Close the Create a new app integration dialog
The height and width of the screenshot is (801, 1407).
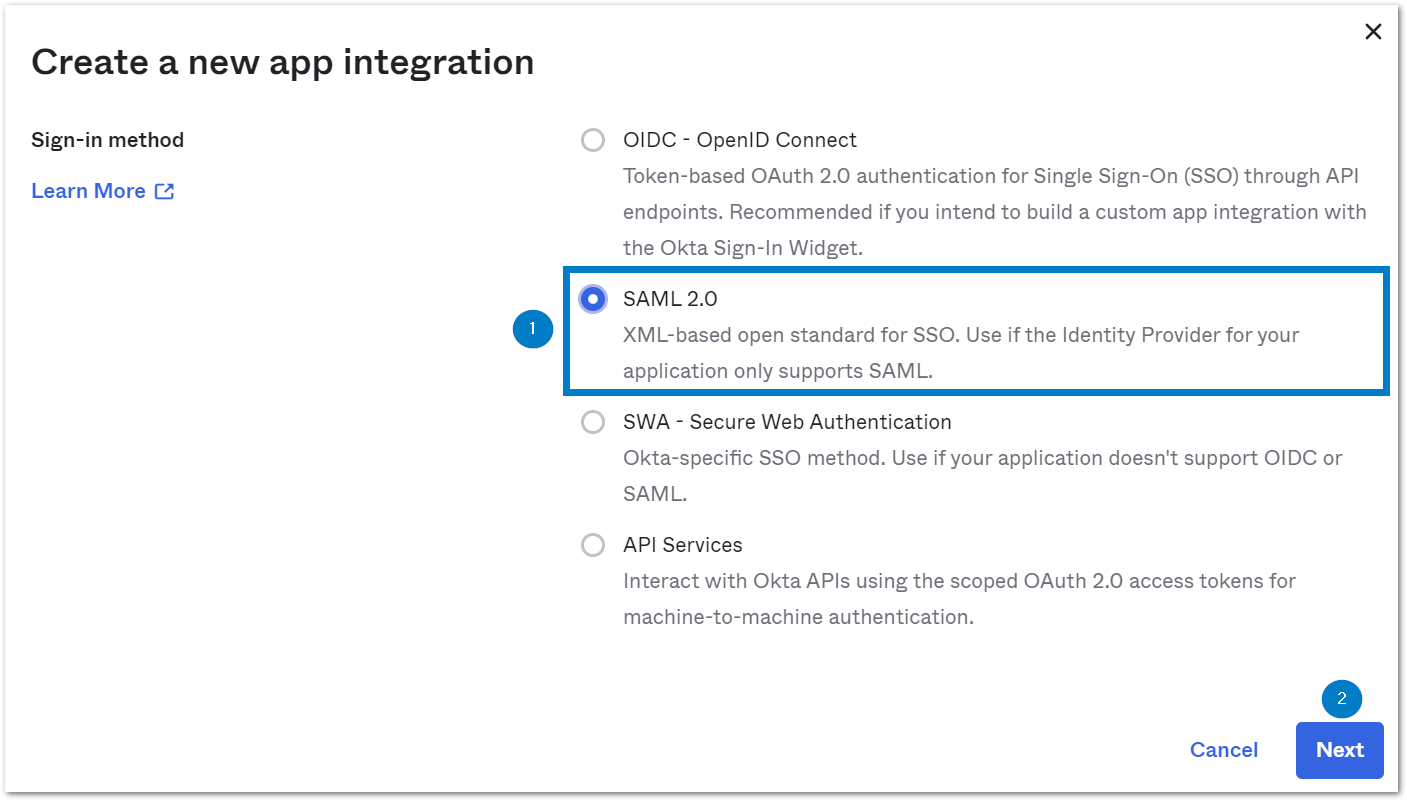pos(1373,31)
